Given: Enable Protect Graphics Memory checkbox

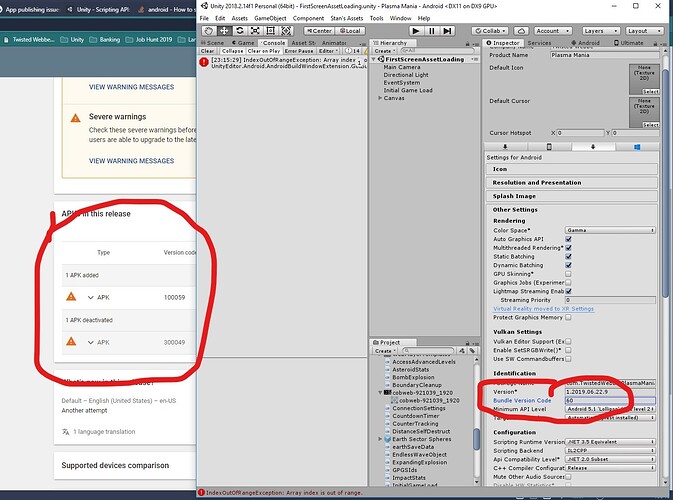Looking at the screenshot, I should pos(568,317).
